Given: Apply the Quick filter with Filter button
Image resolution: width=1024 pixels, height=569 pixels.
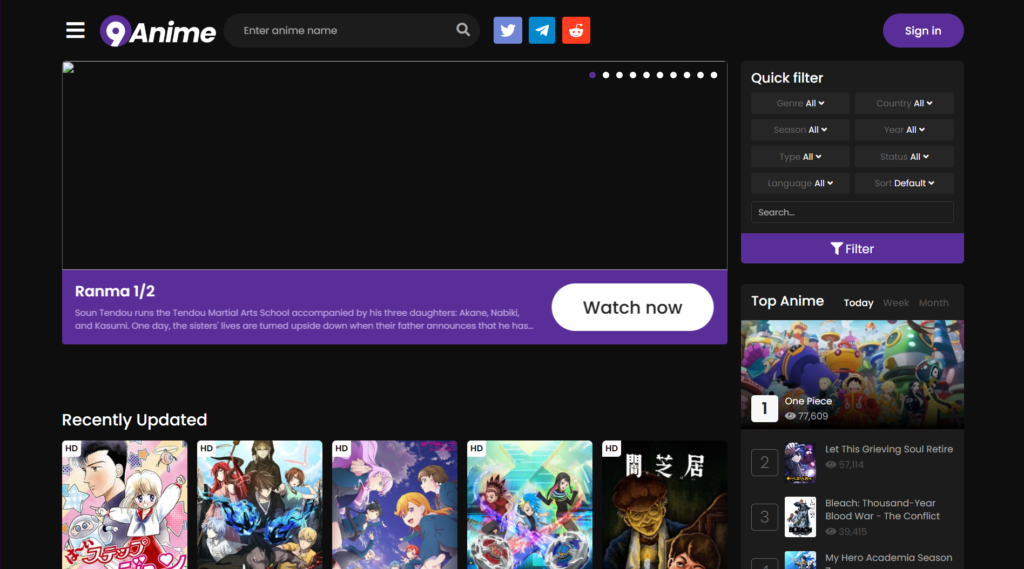Looking at the screenshot, I should 852,249.
